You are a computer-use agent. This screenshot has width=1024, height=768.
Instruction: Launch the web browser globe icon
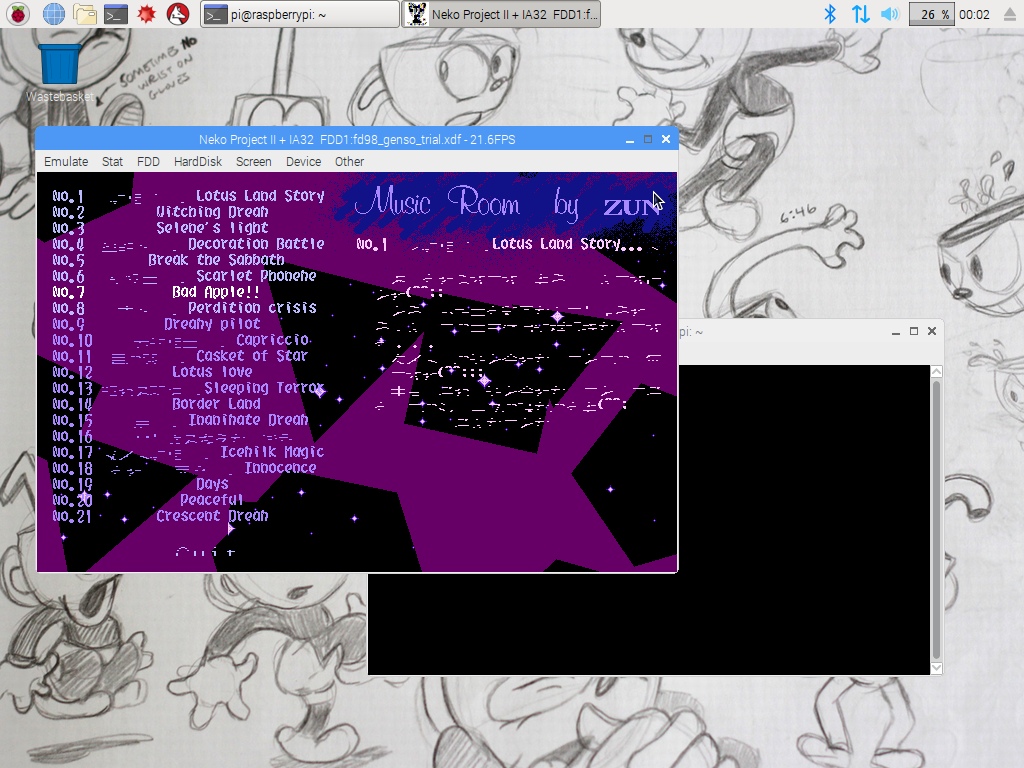[x=54, y=14]
